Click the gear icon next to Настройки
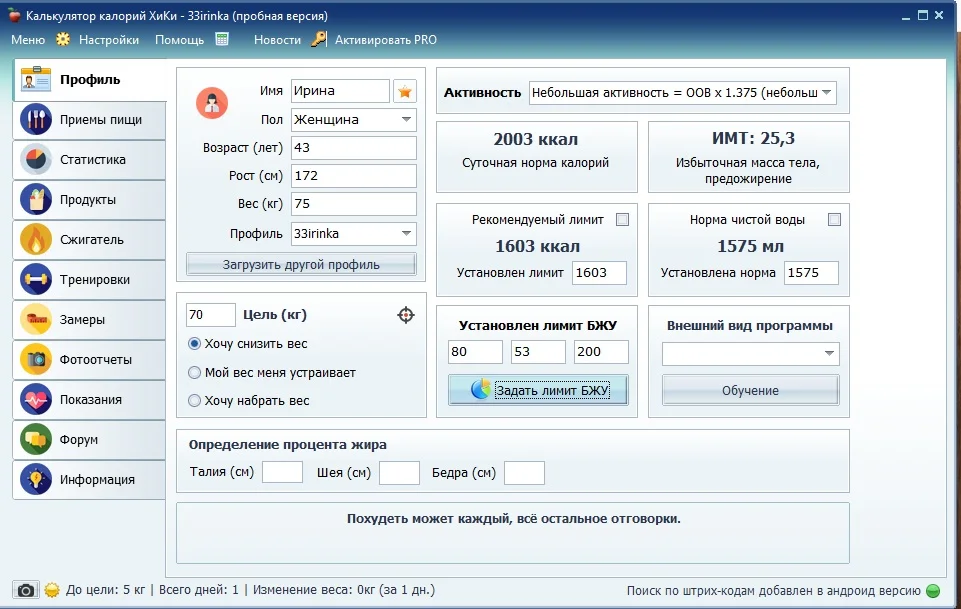 (x=63, y=39)
